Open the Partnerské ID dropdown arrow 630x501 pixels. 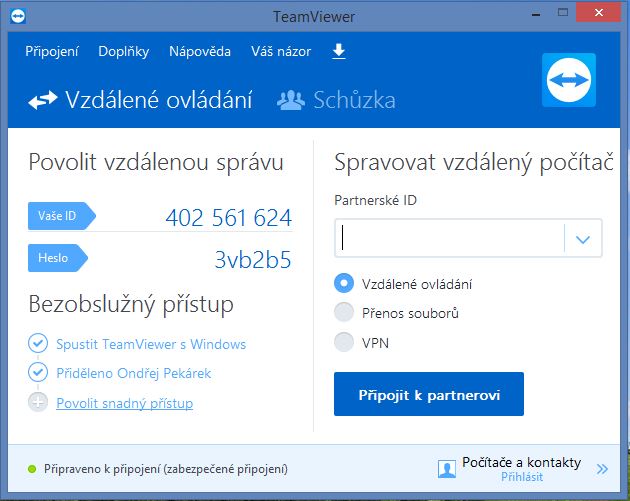pos(583,239)
